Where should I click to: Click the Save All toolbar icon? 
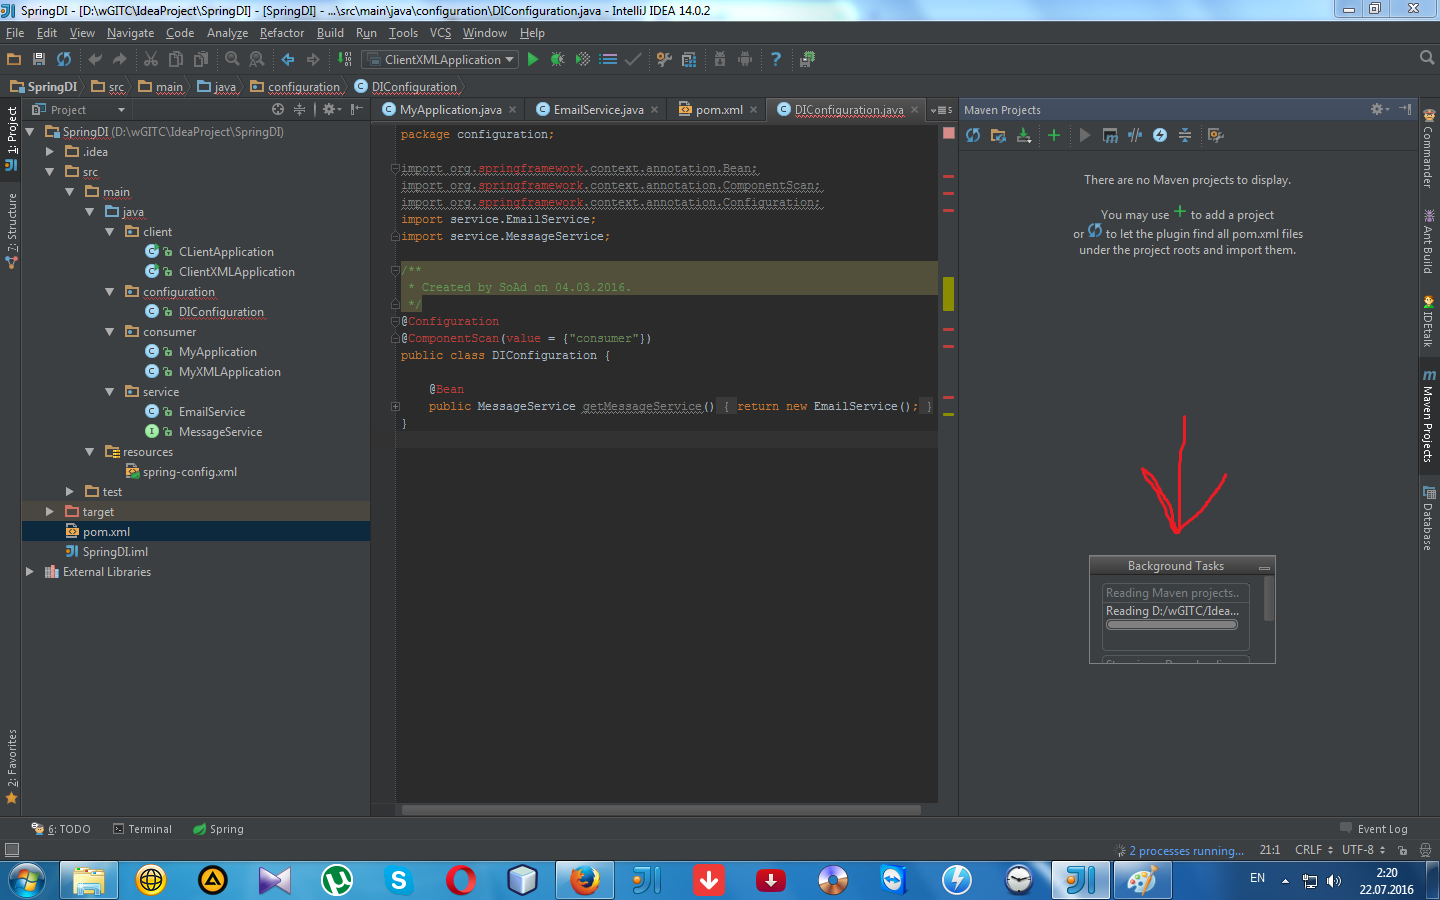(39, 59)
